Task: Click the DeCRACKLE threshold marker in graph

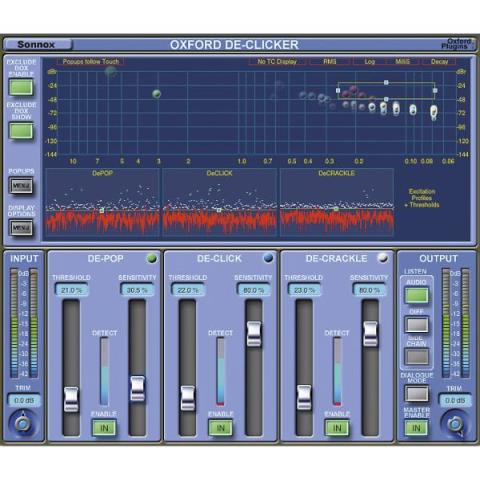Action: (336, 209)
